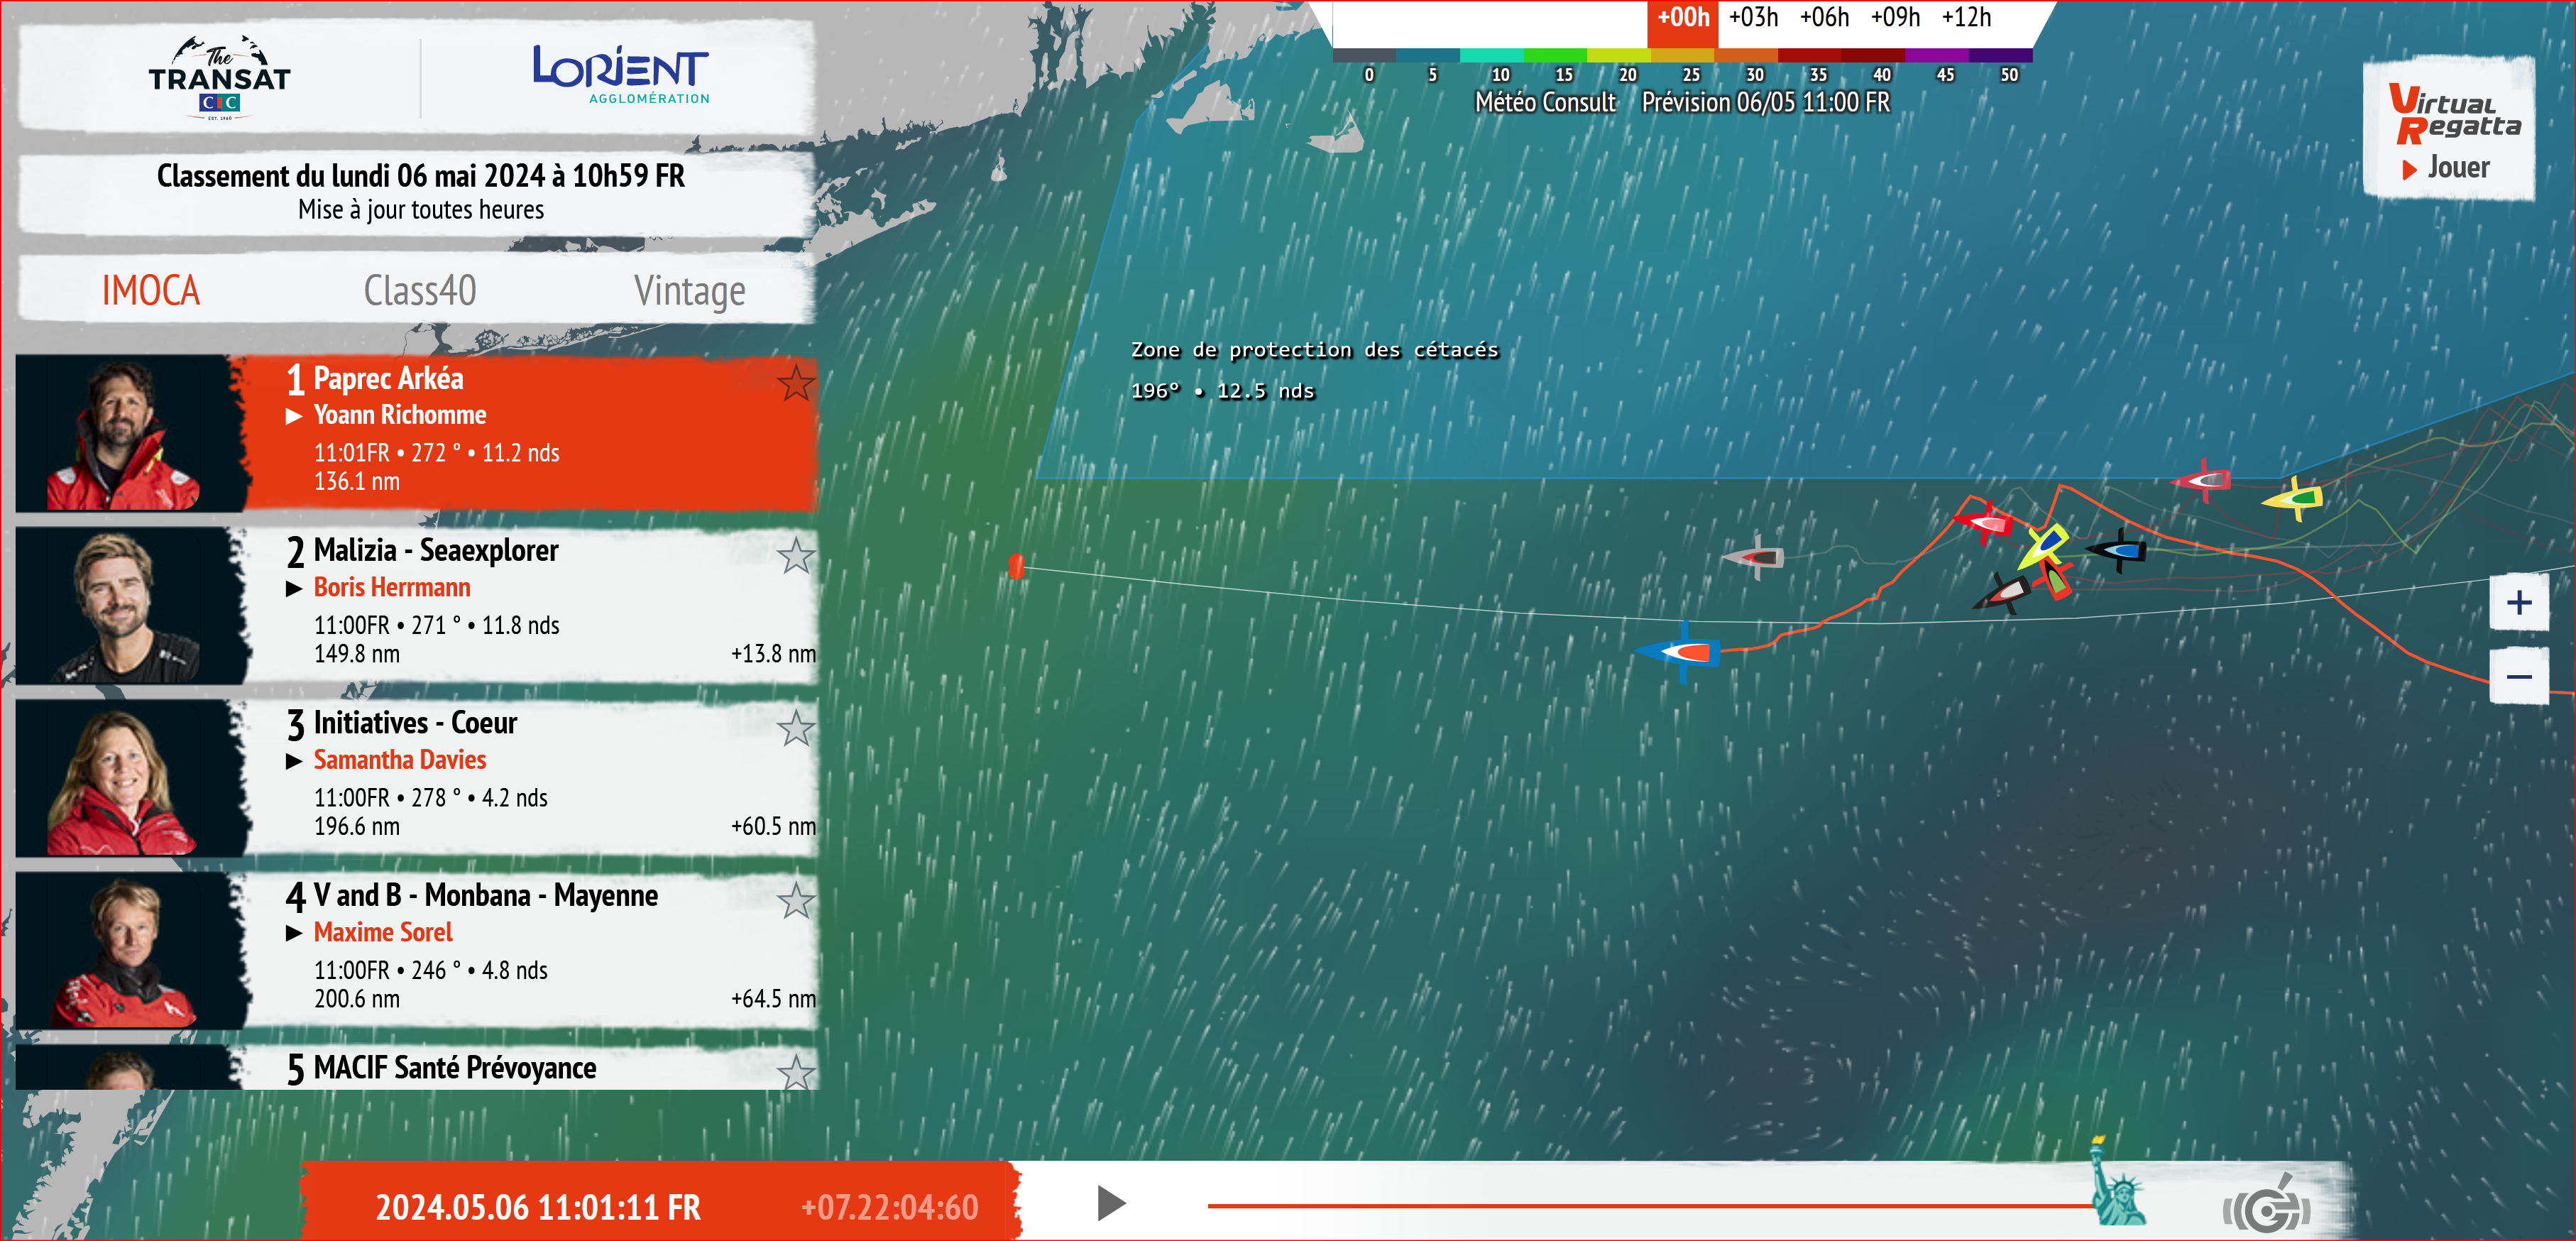Star the MACIF Santé Prévoyance boat

click(796, 1071)
